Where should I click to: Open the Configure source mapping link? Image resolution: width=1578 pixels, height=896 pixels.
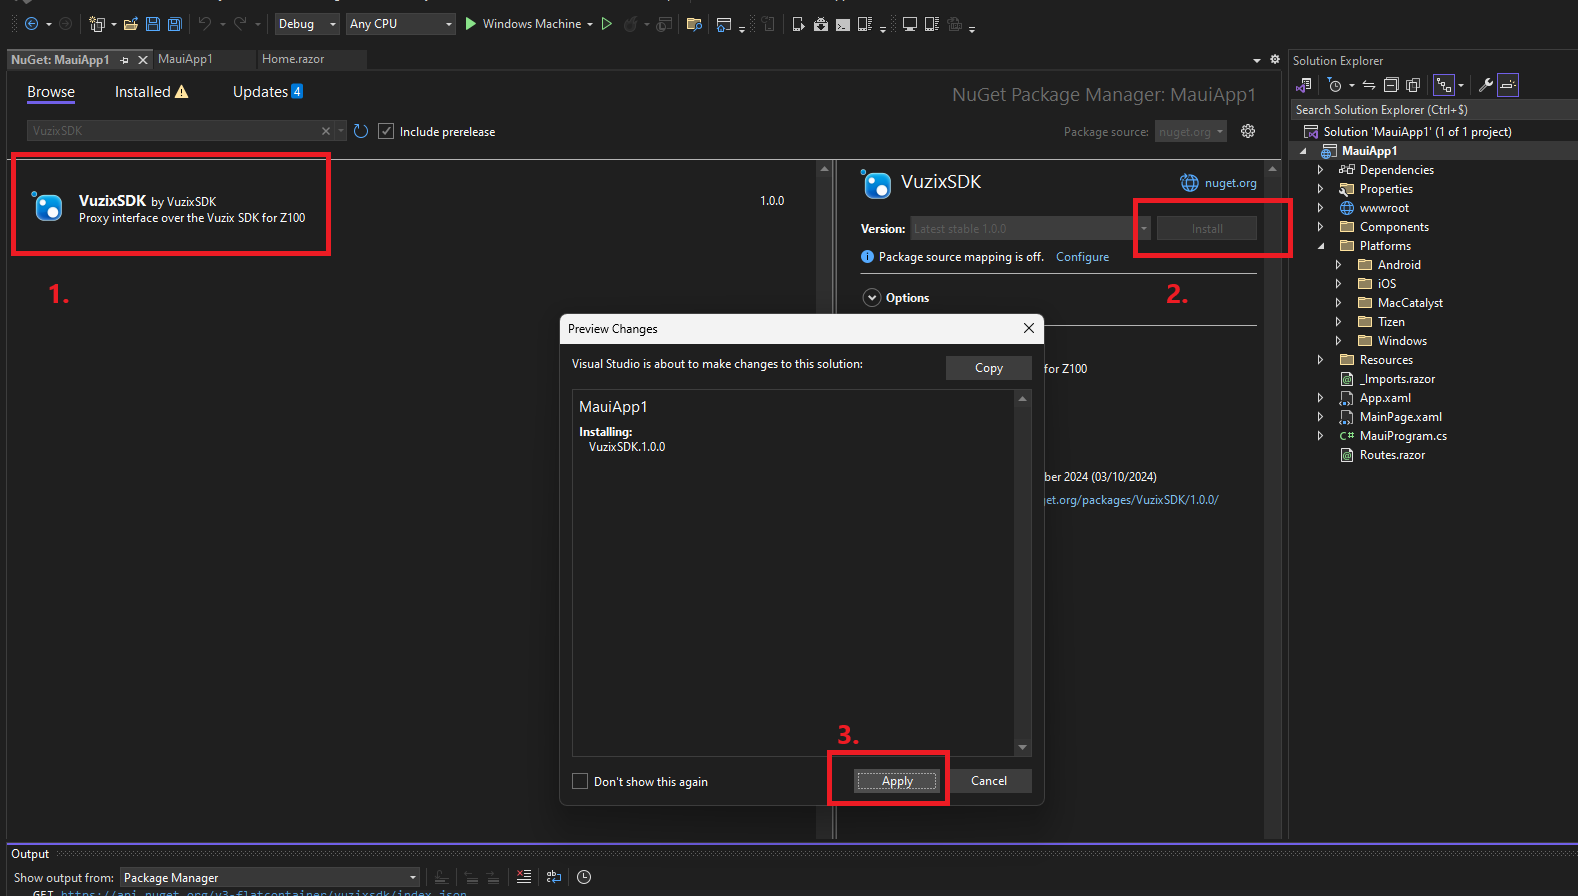pos(1082,257)
